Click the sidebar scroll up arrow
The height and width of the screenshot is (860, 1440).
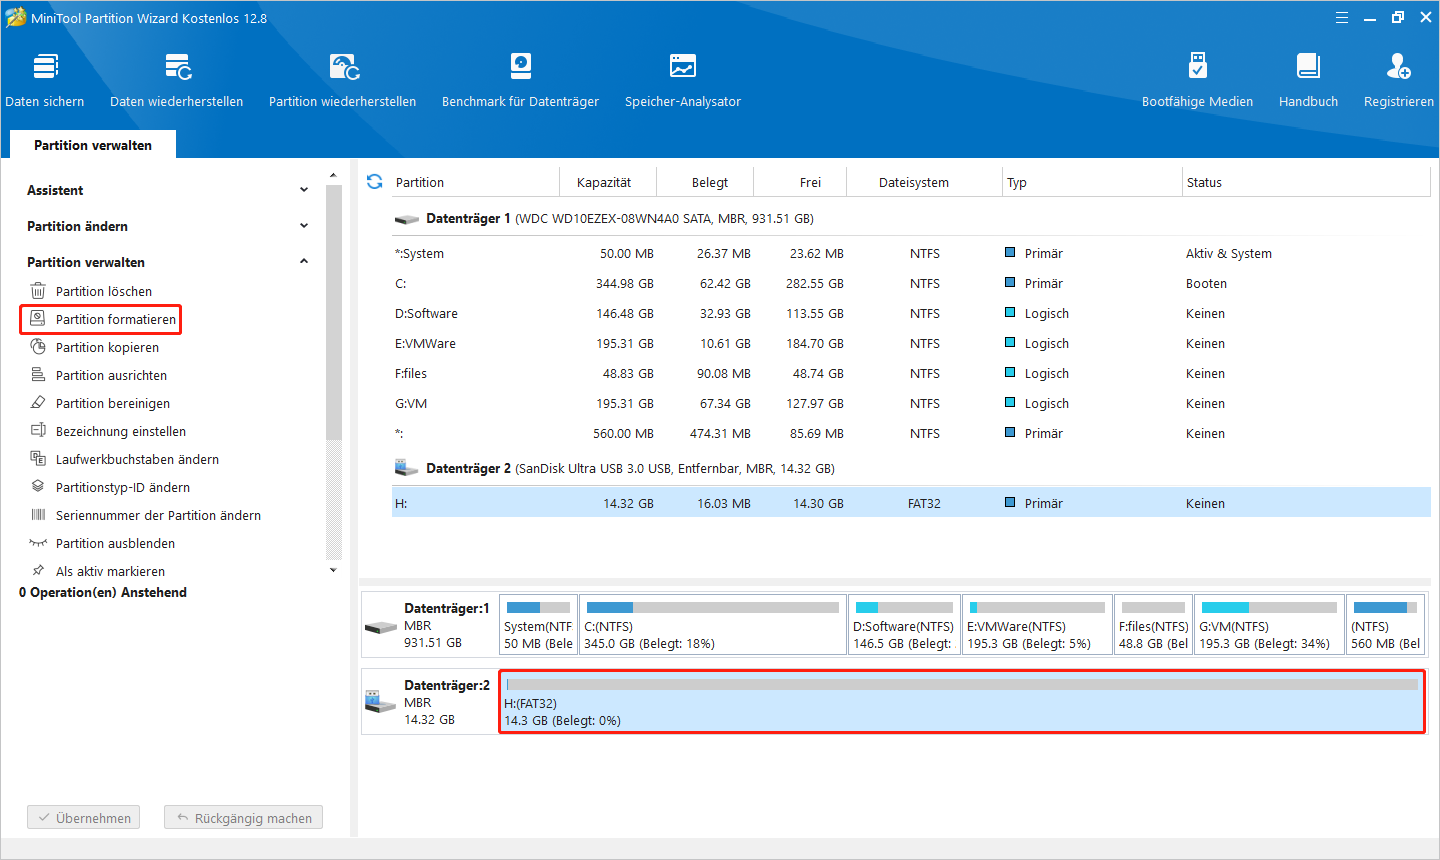[x=333, y=176]
